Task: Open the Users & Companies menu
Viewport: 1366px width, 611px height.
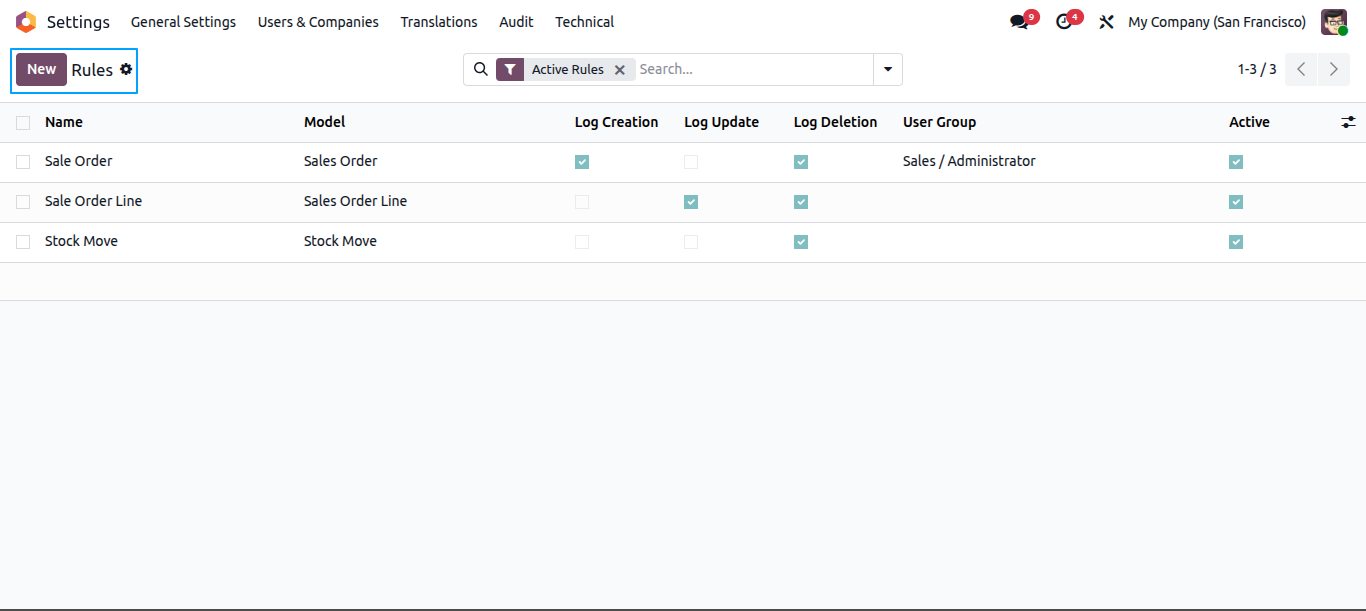Action: 318,22
